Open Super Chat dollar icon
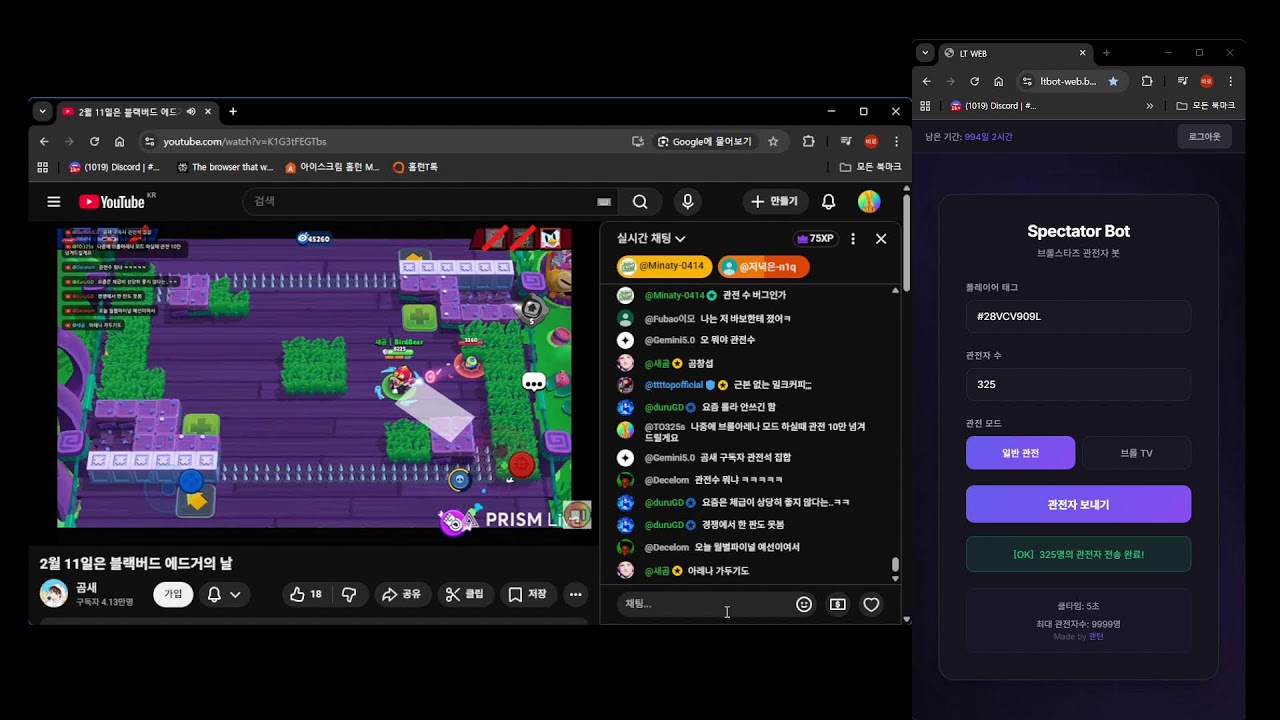 838,604
